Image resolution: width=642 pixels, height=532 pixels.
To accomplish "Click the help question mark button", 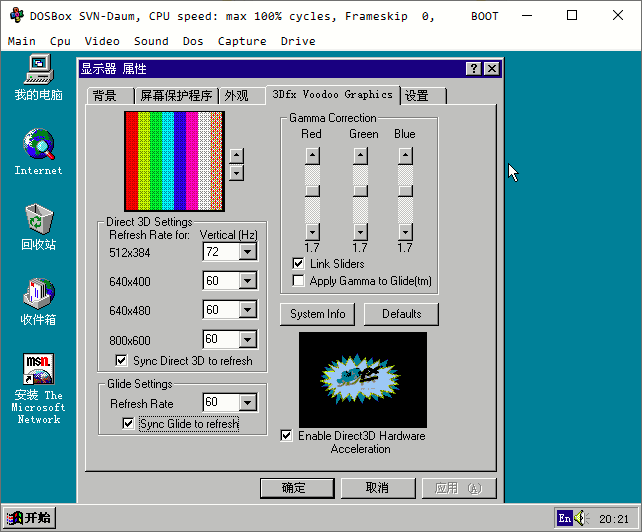I will pyautogui.click(x=474, y=68).
